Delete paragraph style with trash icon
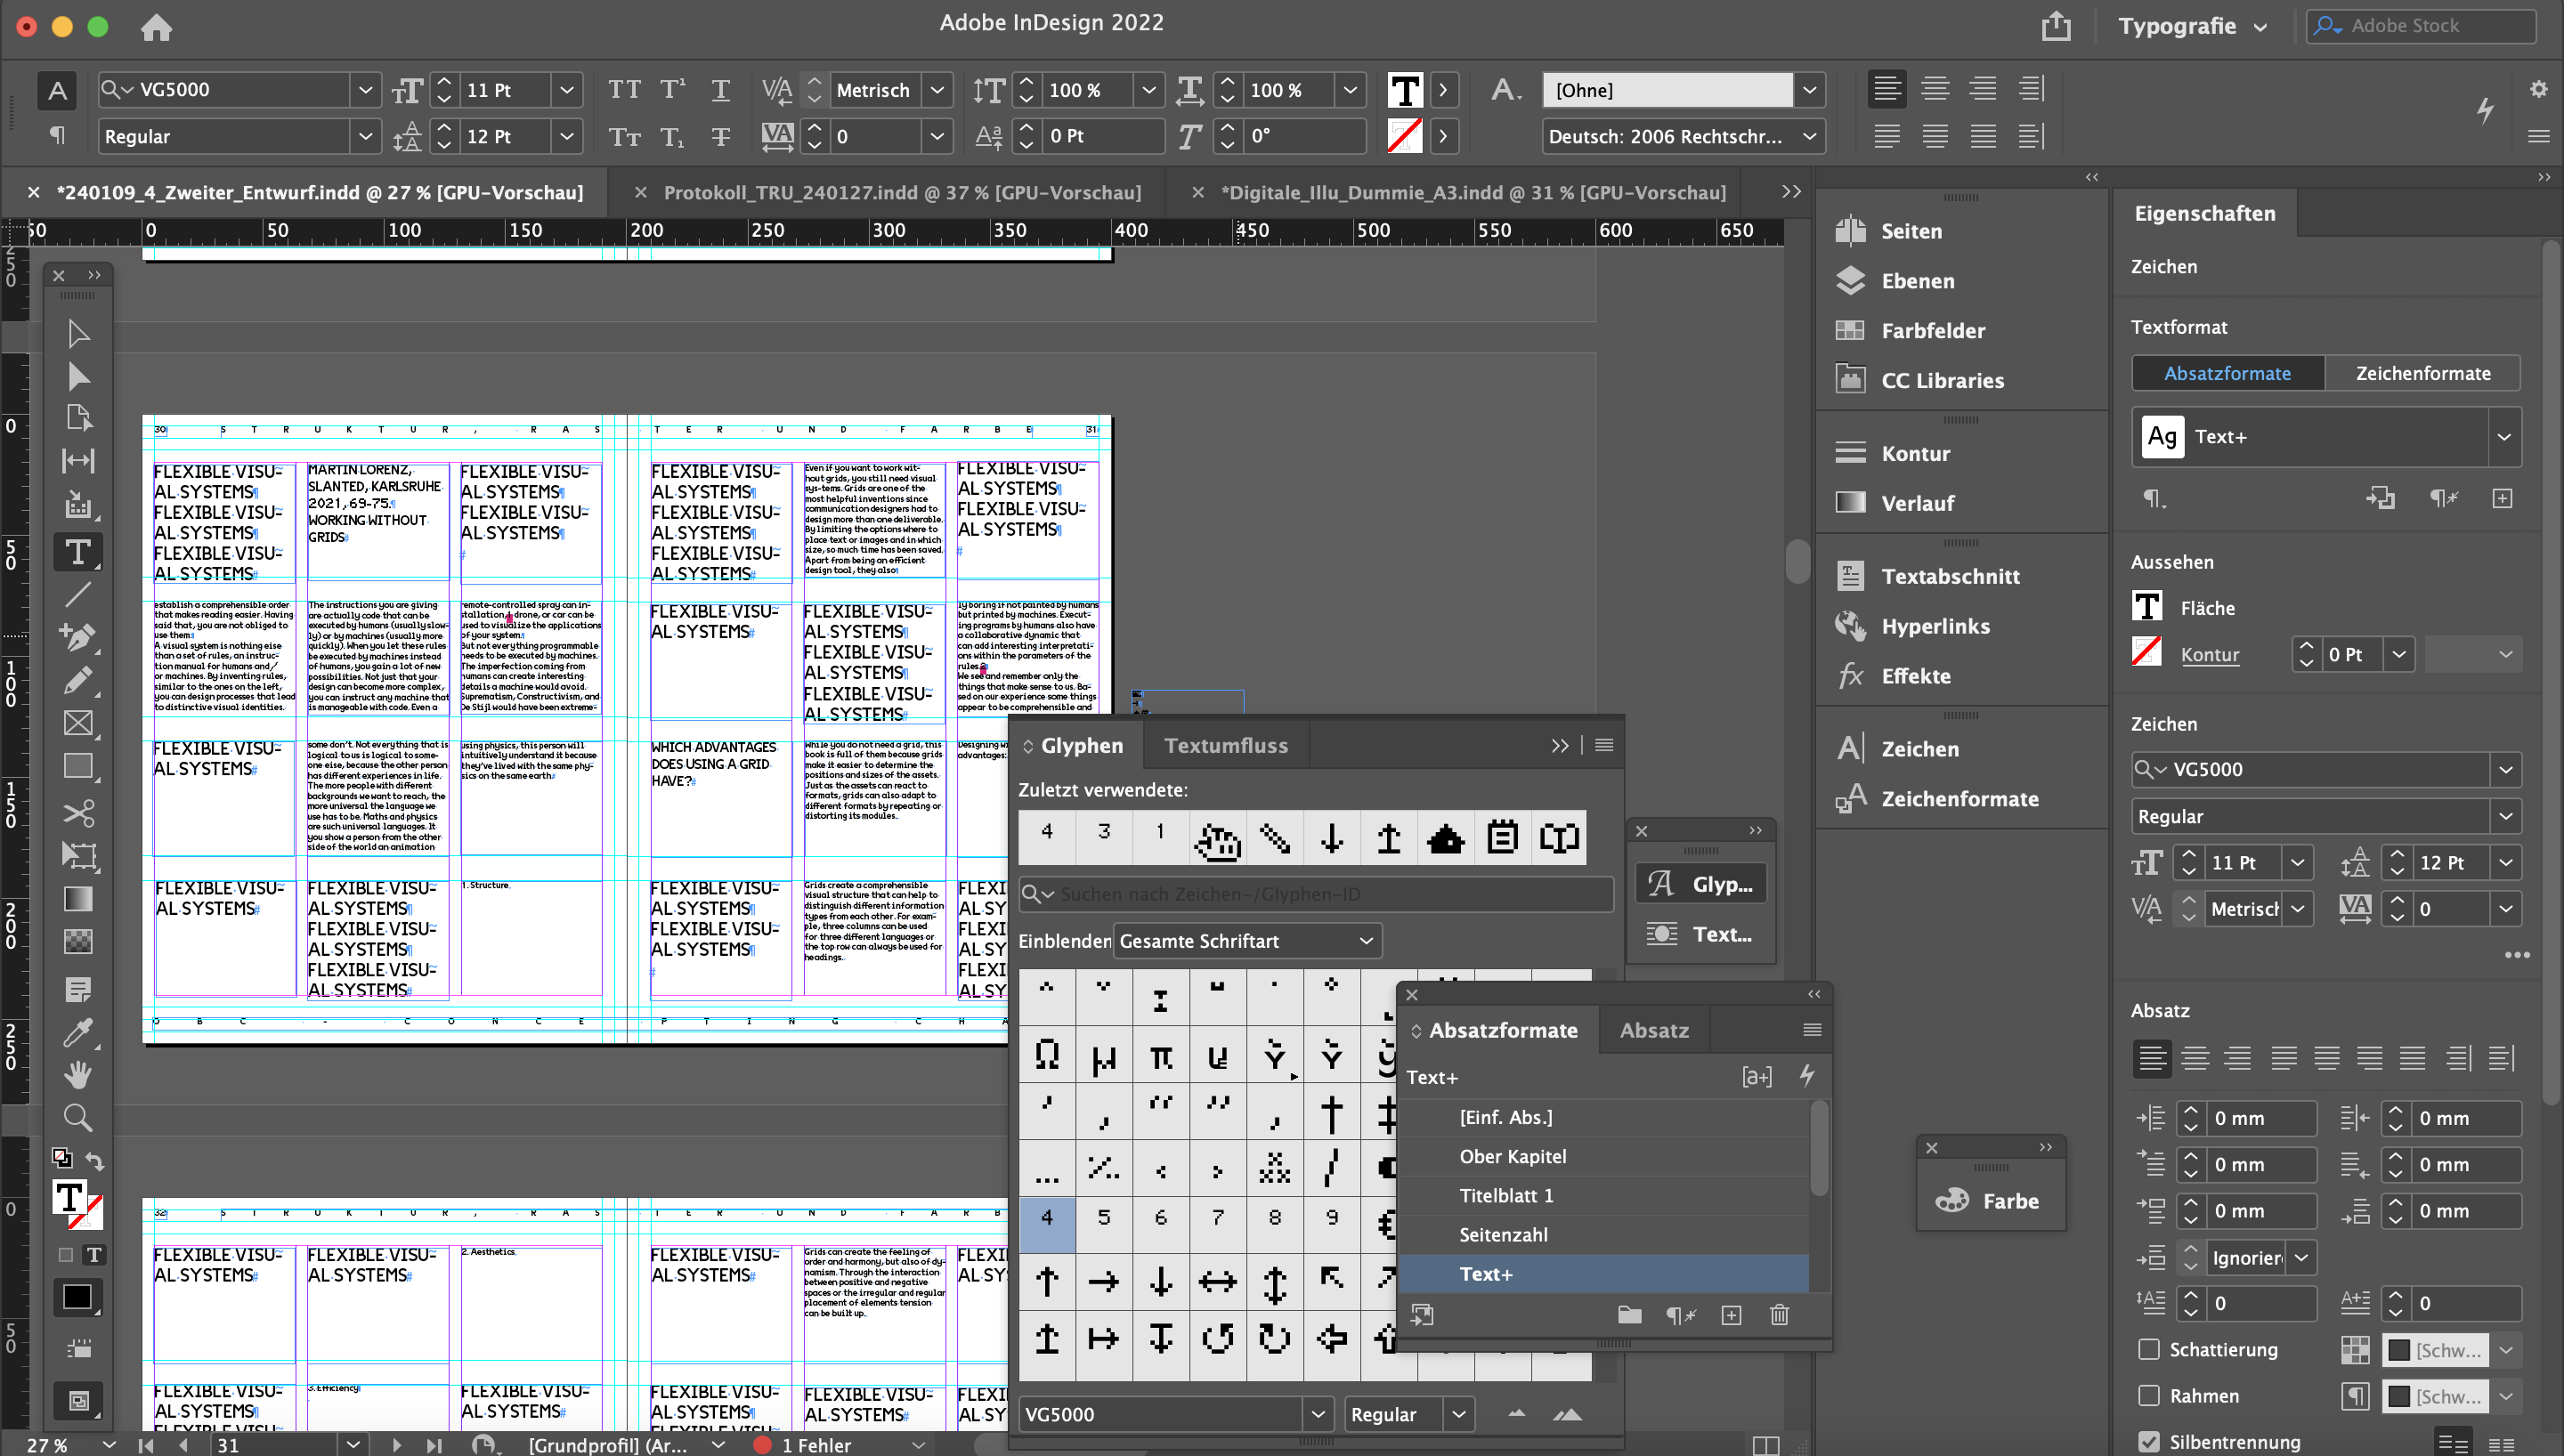Image resolution: width=2564 pixels, height=1456 pixels. point(1779,1315)
